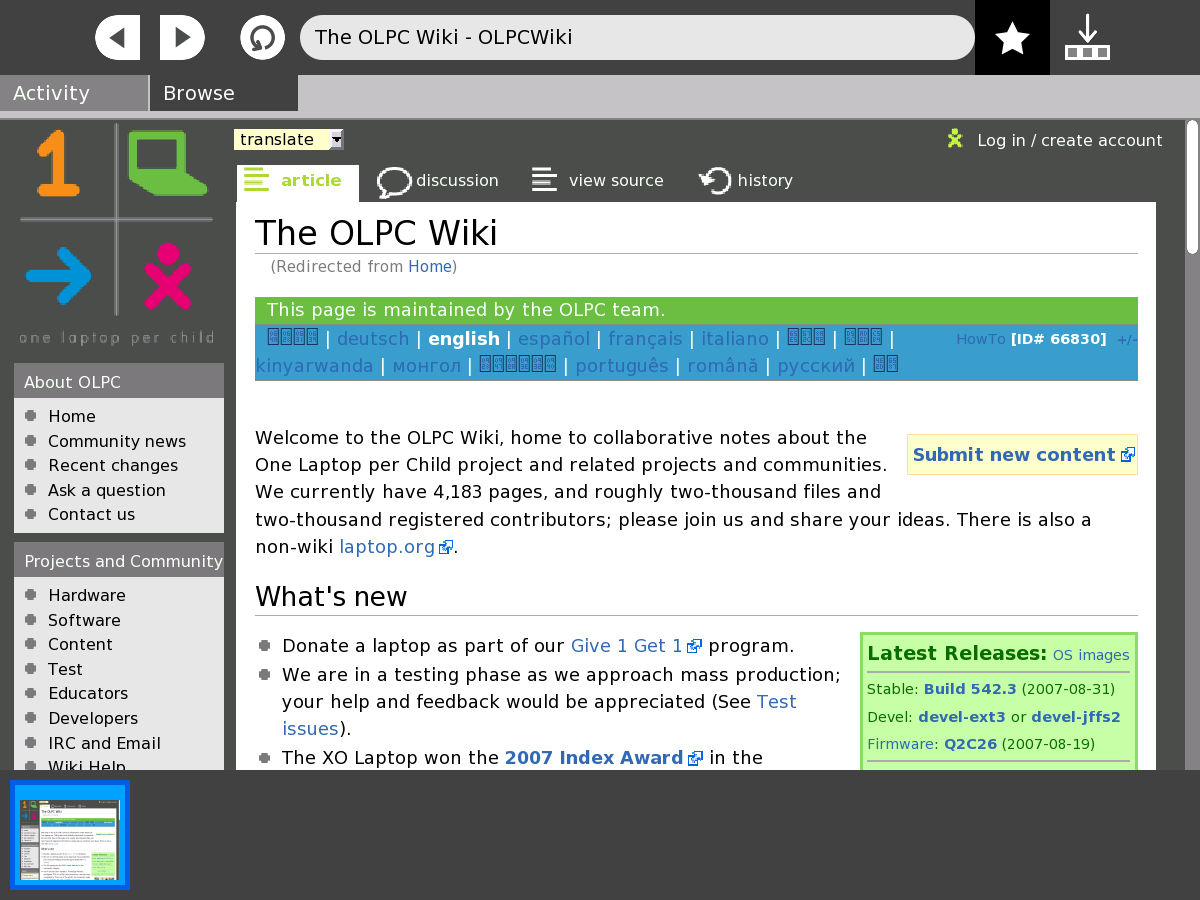Screen dimensions: 1200x900
Task: Click the discussion speech bubble icon
Action: click(x=394, y=181)
